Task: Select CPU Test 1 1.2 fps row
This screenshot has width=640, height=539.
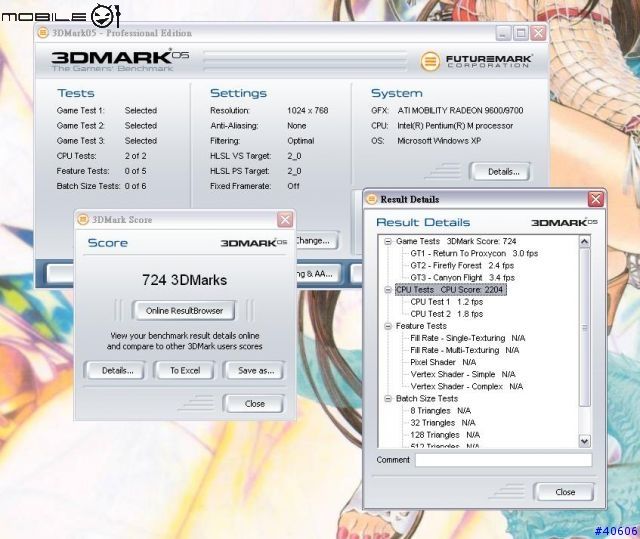Action: [x=447, y=302]
